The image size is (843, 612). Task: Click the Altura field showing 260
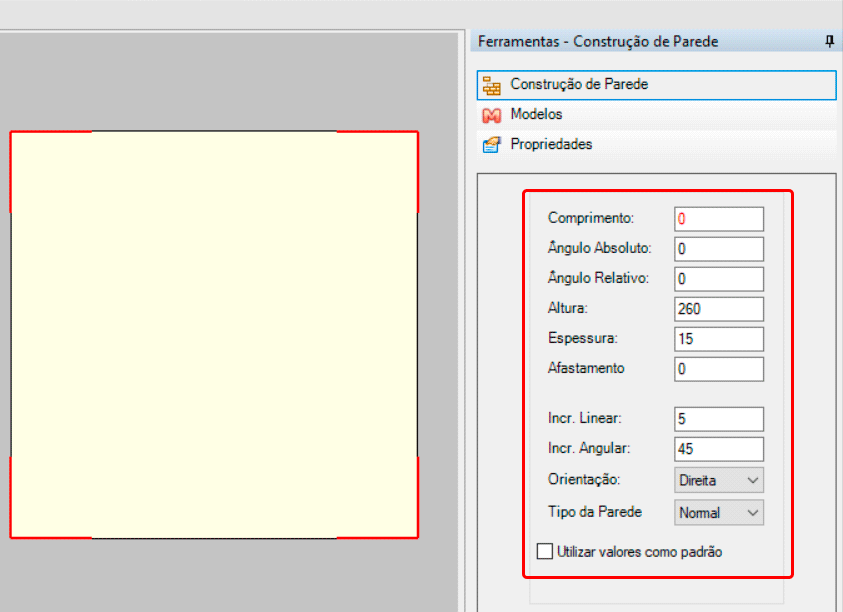719,309
